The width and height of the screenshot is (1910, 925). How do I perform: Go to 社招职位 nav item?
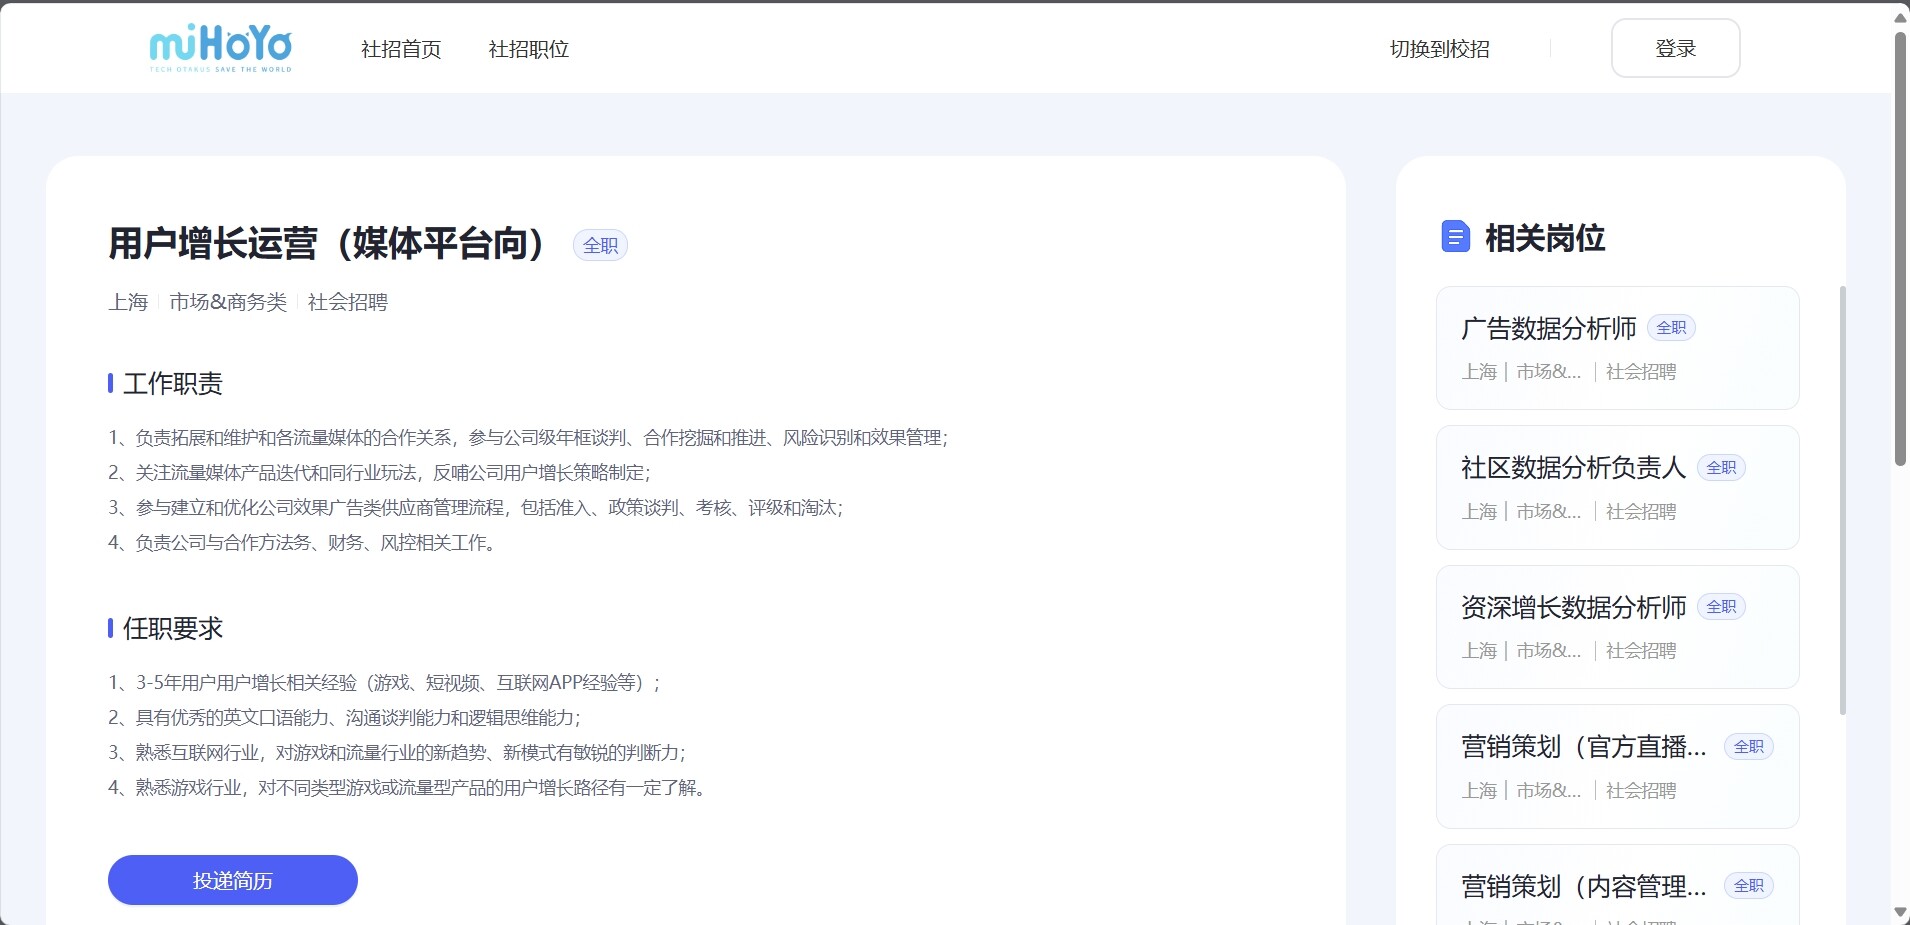tap(528, 49)
